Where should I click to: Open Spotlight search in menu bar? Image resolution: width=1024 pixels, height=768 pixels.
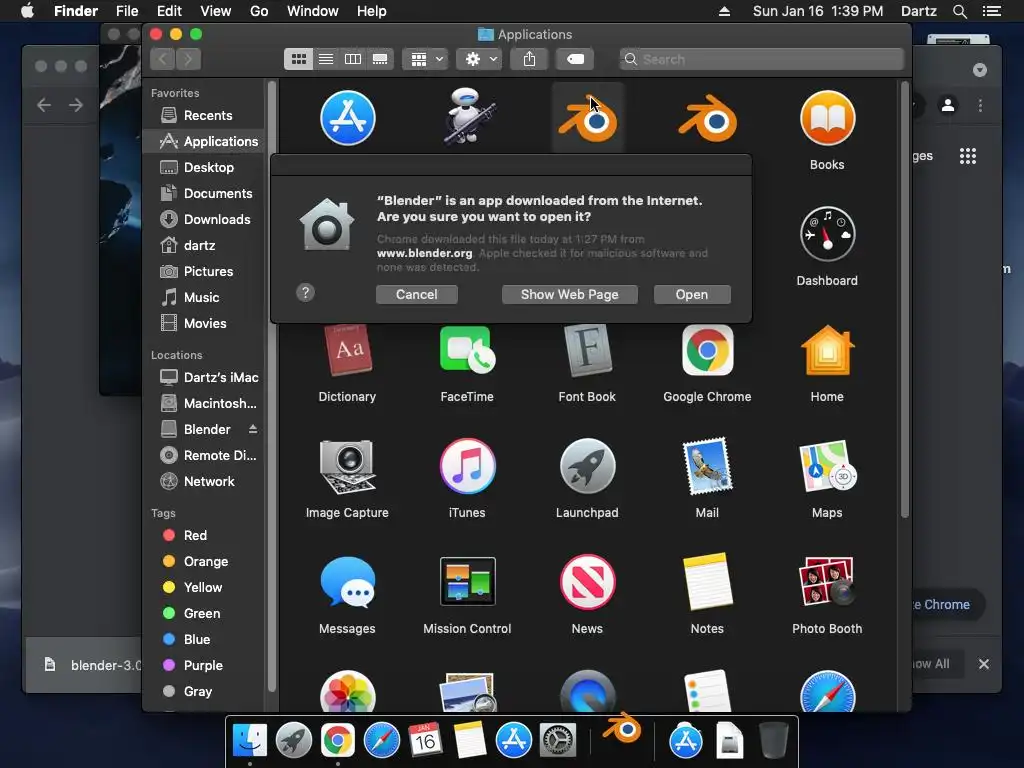(x=959, y=11)
